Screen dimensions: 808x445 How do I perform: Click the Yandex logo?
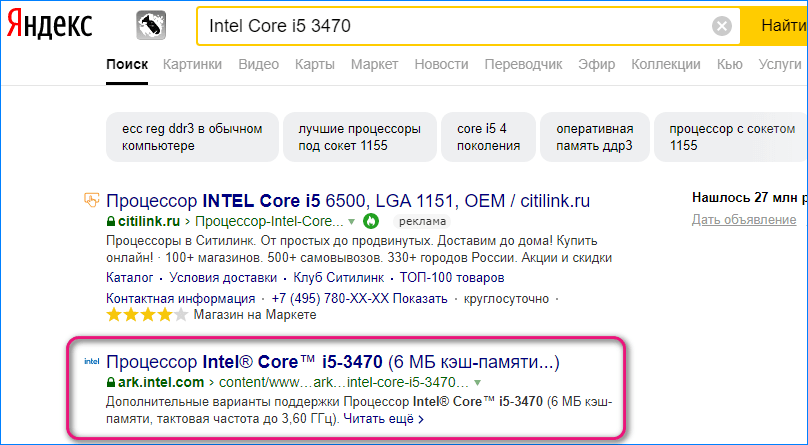[50, 25]
